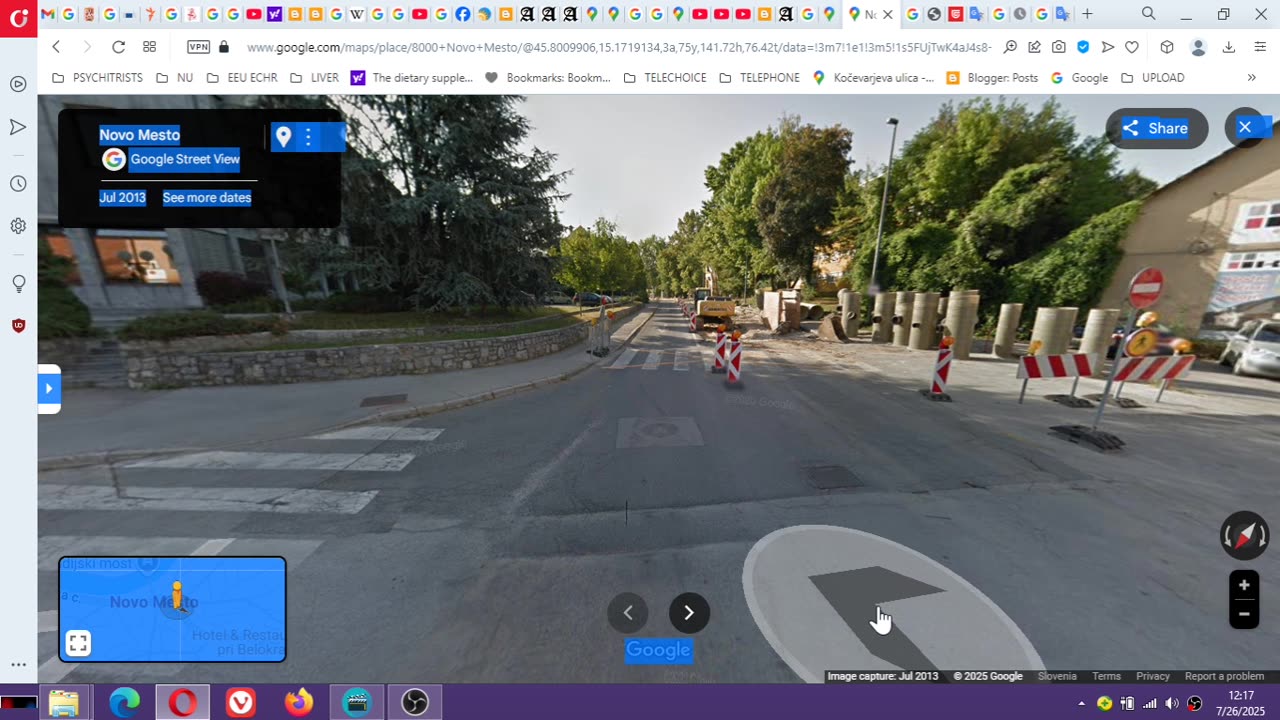The height and width of the screenshot is (720, 1280).
Task: Go forward in browser history
Action: pyautogui.click(x=87, y=47)
